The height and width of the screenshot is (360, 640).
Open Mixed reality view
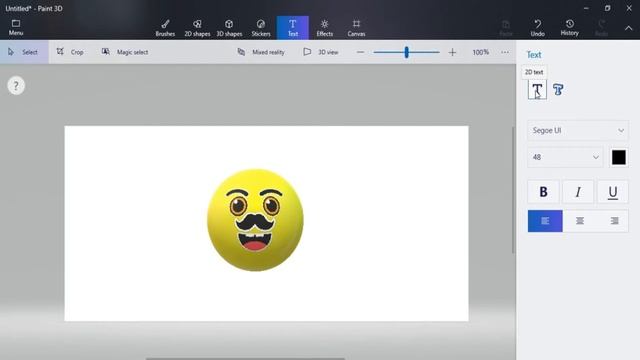pos(261,52)
